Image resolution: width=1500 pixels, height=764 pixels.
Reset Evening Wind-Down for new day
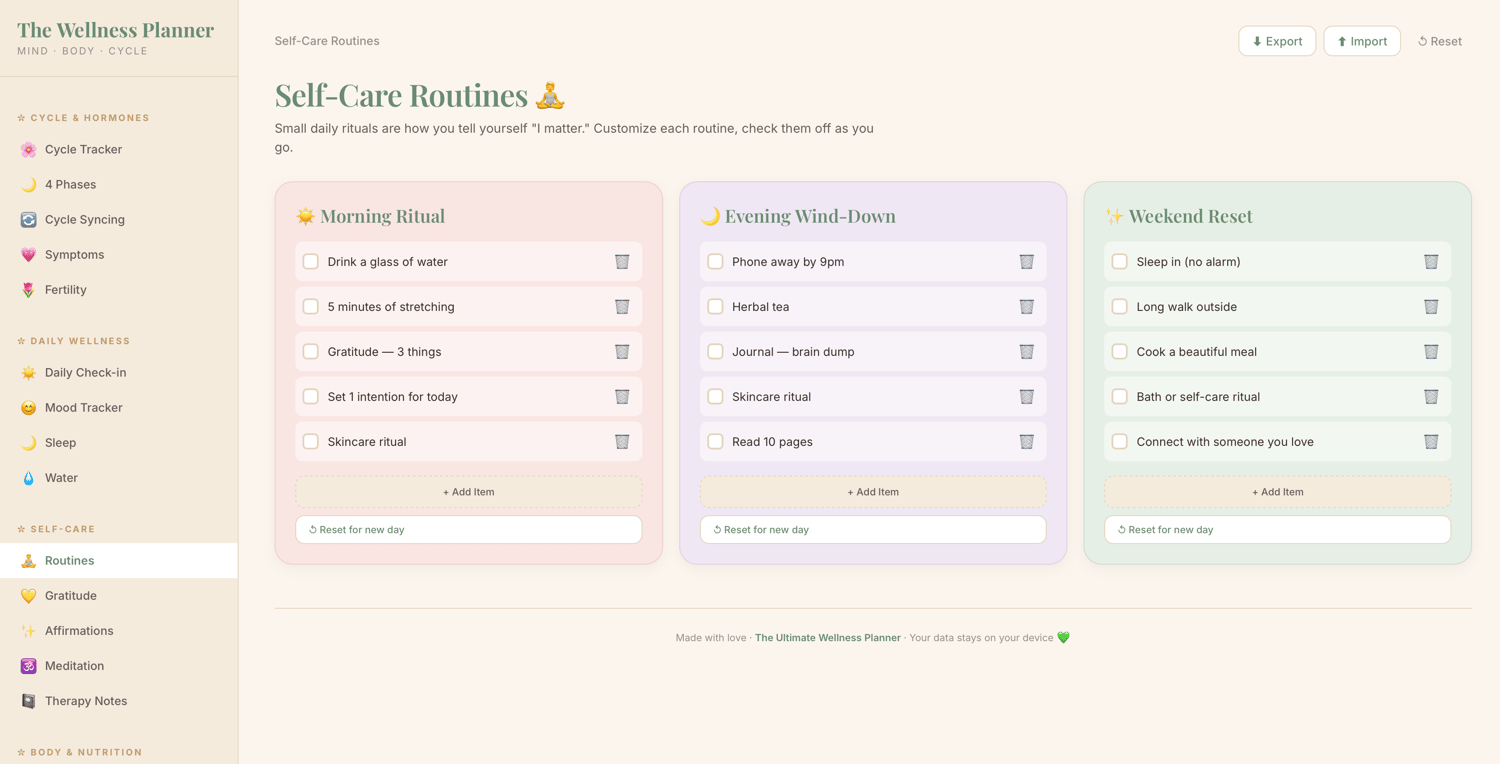(873, 530)
